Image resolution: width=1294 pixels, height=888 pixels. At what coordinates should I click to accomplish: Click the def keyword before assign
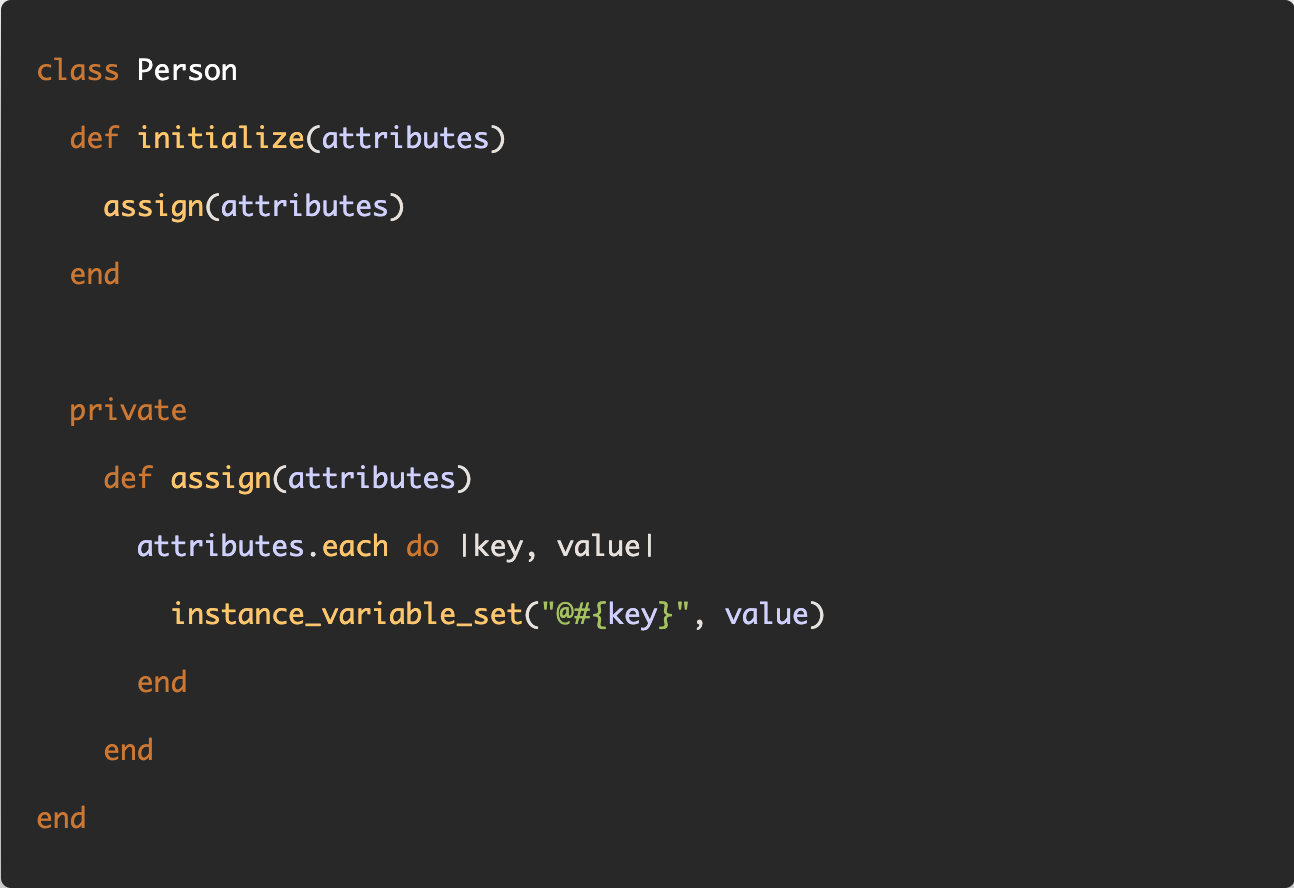pos(128,478)
